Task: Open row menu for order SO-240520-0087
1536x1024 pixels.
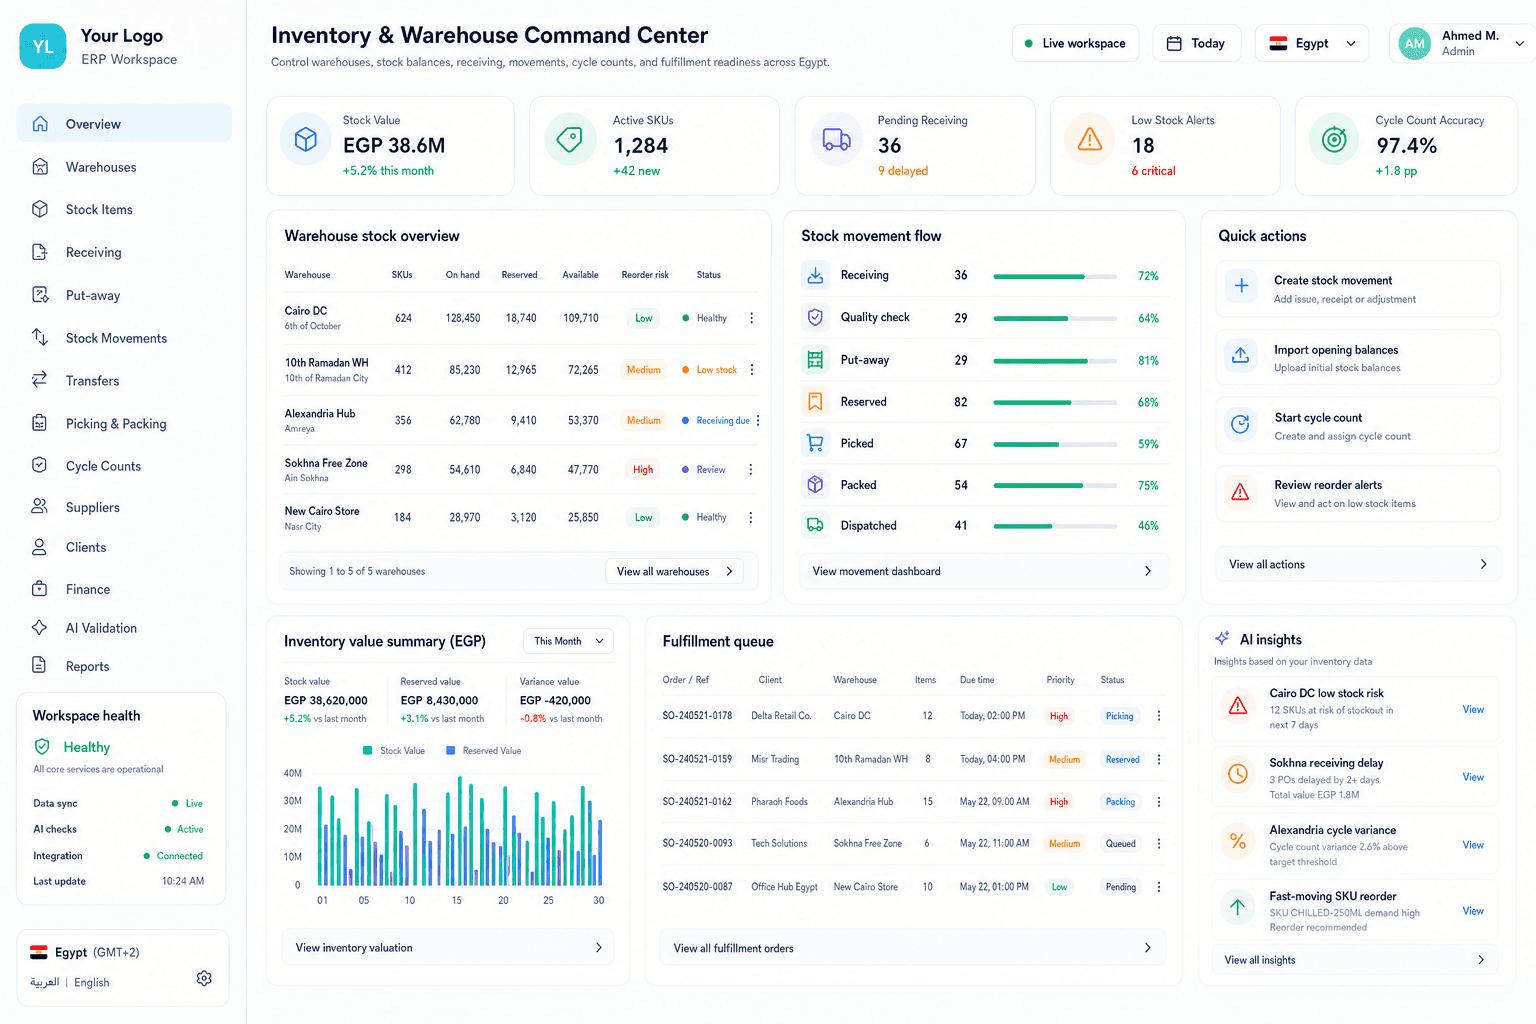Action: (x=1159, y=887)
